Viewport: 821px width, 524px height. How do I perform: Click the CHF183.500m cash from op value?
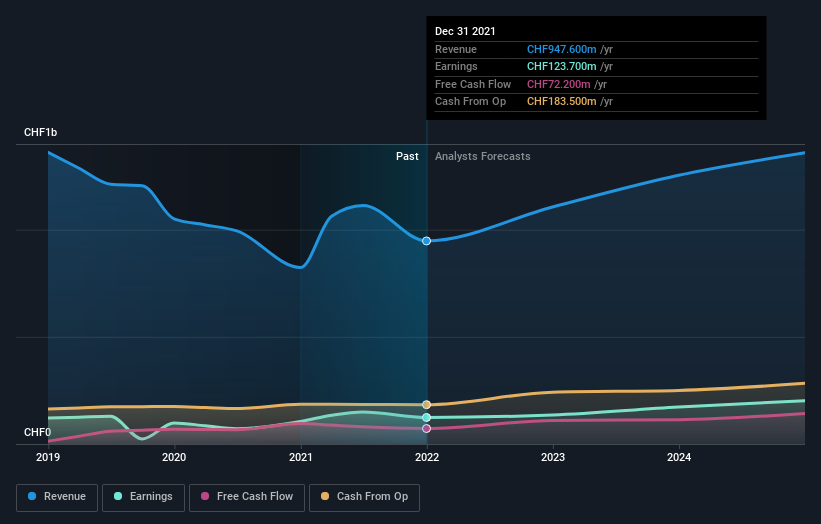click(561, 102)
